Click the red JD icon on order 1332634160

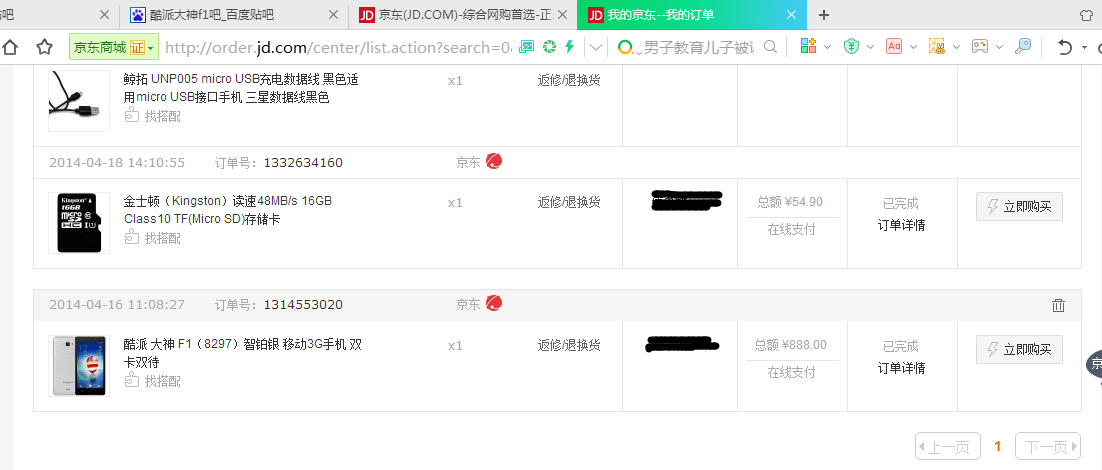pyautogui.click(x=494, y=162)
